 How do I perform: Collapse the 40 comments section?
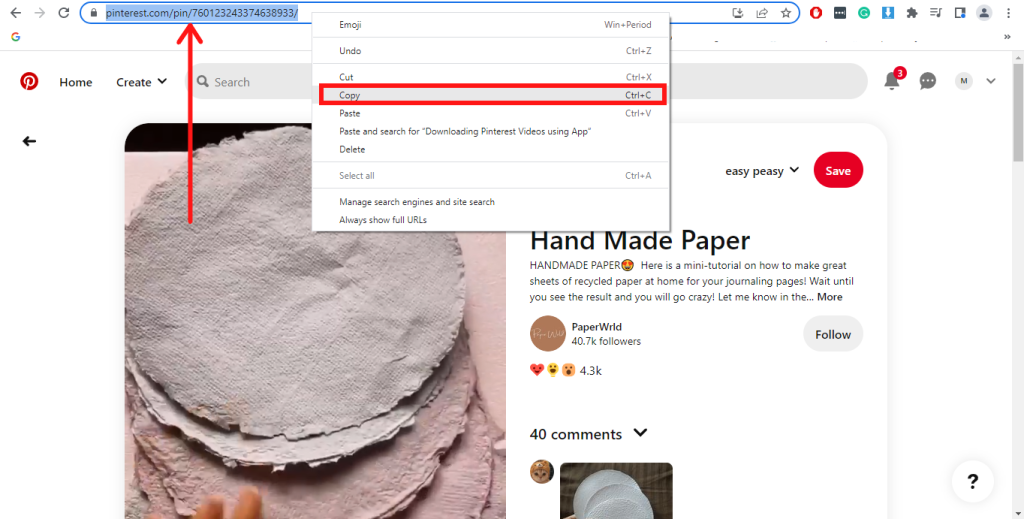[x=641, y=434]
